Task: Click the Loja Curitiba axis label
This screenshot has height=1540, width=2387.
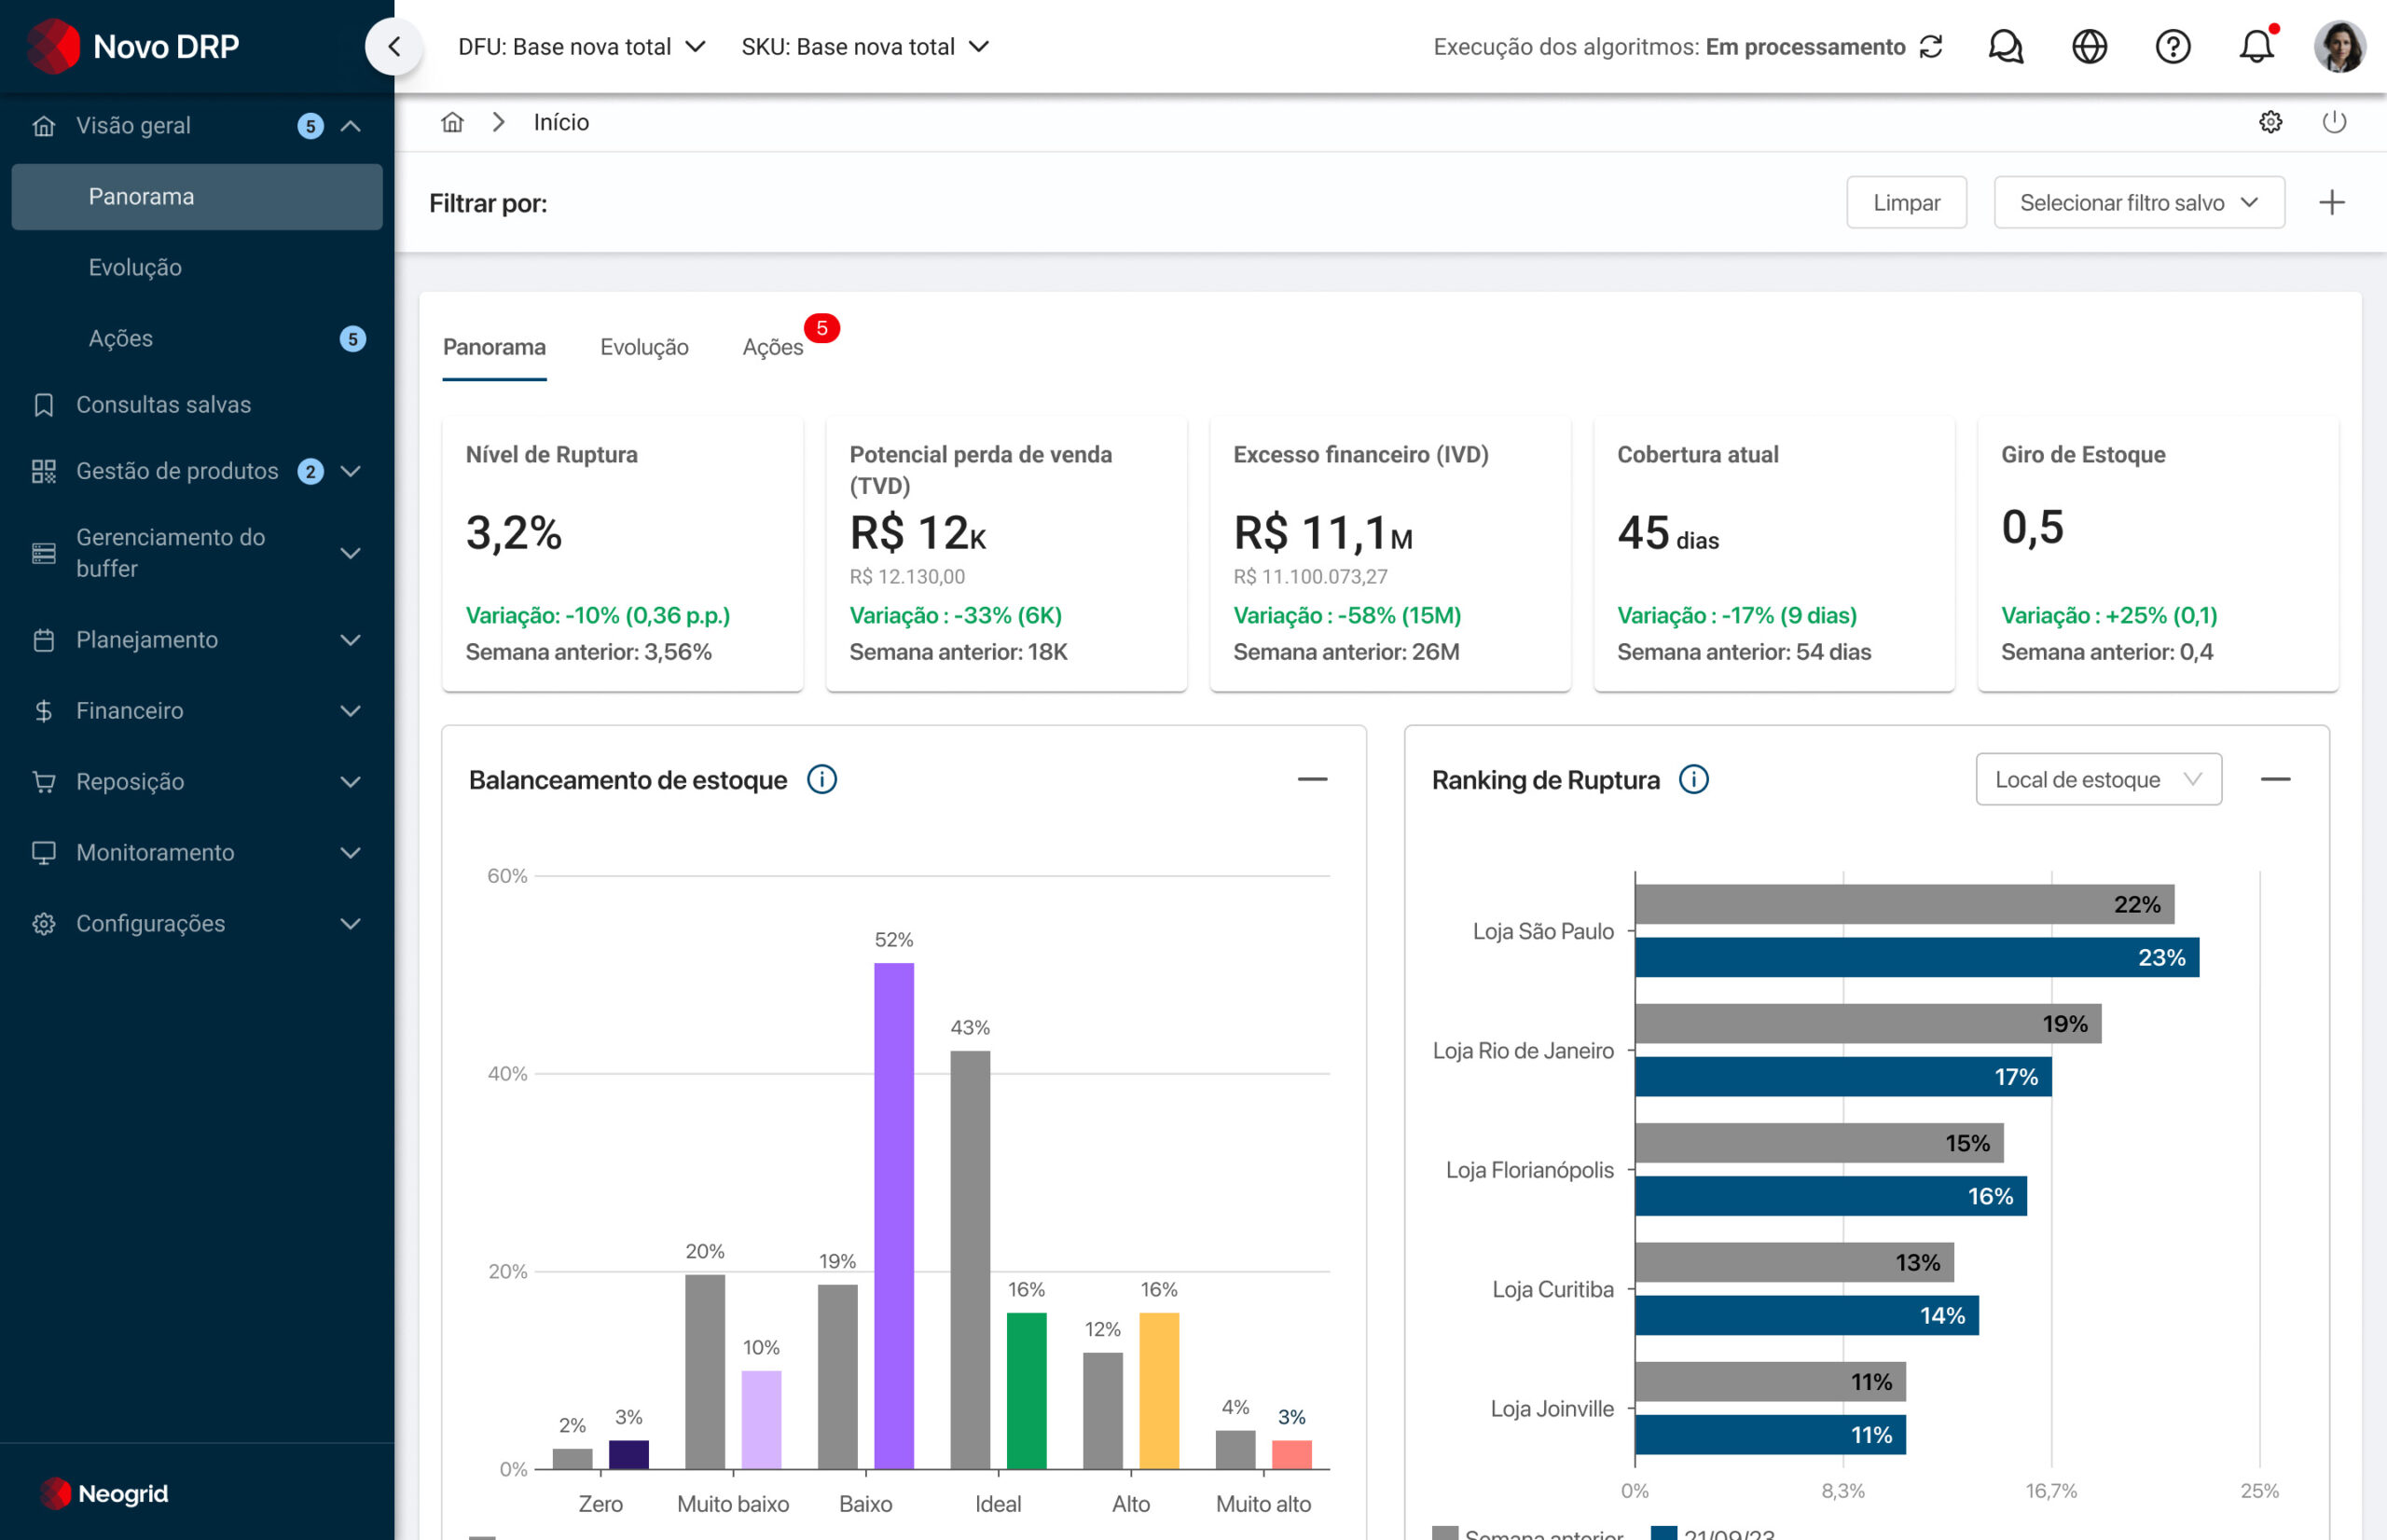Action: click(x=1552, y=1289)
